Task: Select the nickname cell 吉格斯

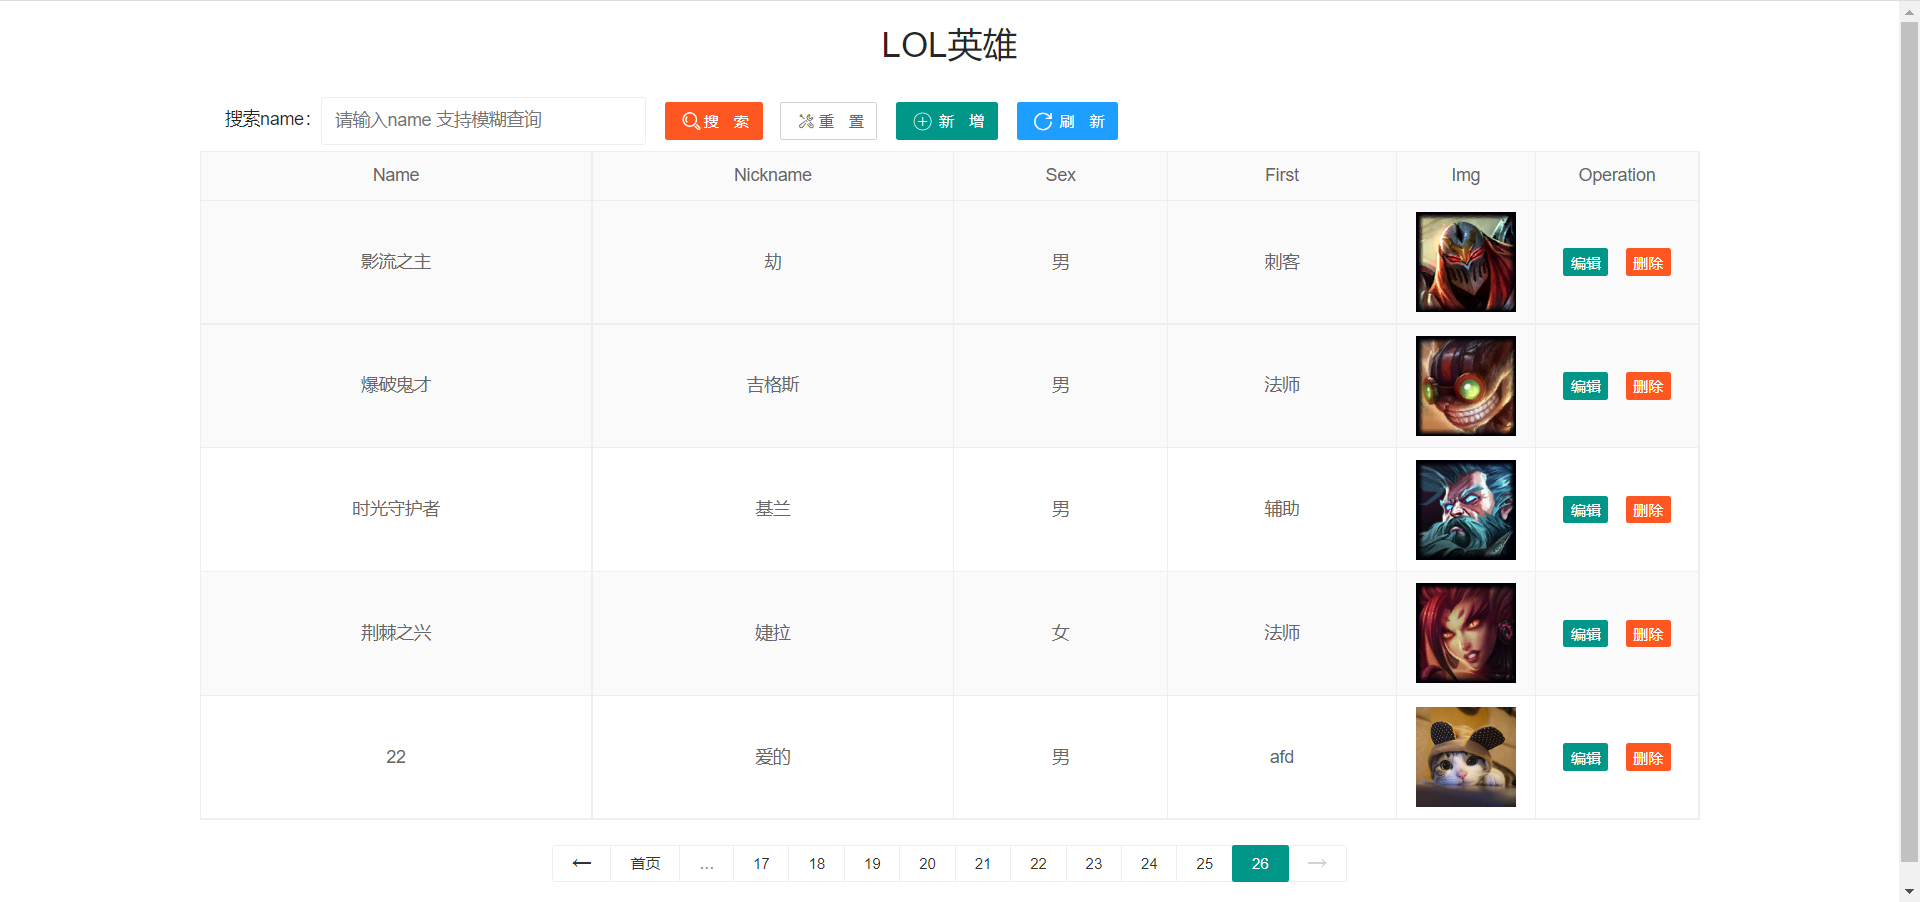Action: click(x=773, y=385)
